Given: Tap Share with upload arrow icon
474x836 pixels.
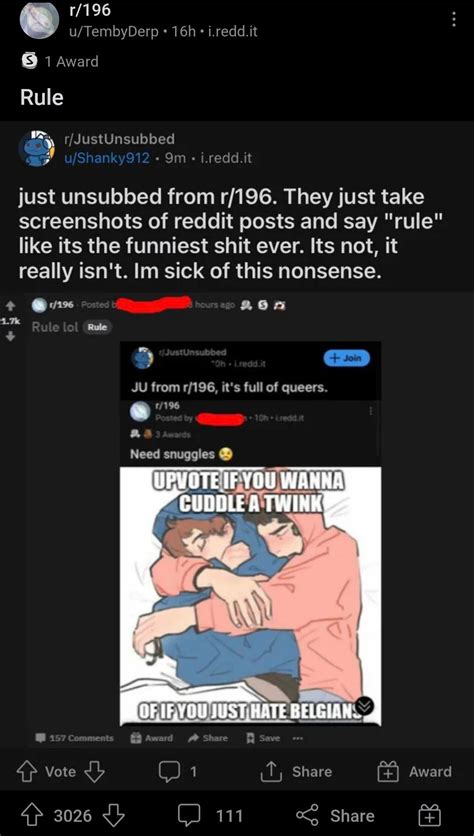Looking at the screenshot, I should [298, 771].
